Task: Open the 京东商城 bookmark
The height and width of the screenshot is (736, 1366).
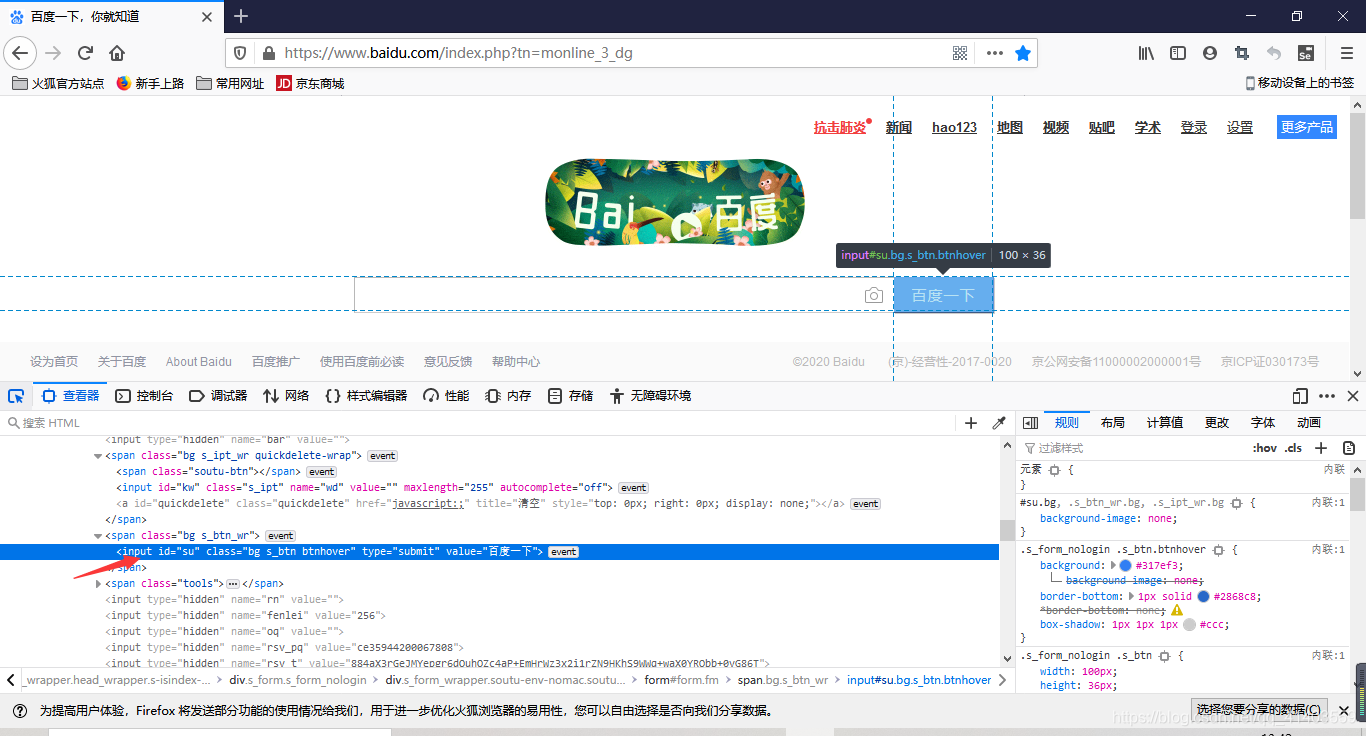Action: click(310, 83)
